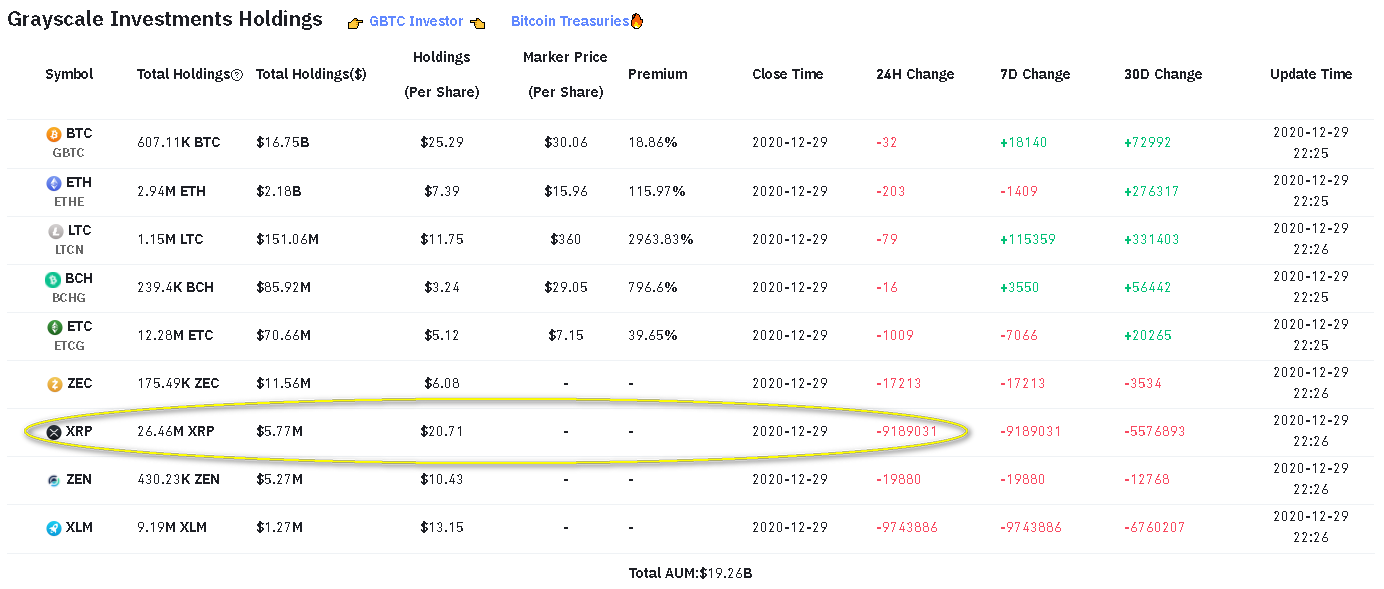Click the 24H Change column header
The height and width of the screenshot is (589, 1384).
pos(915,74)
